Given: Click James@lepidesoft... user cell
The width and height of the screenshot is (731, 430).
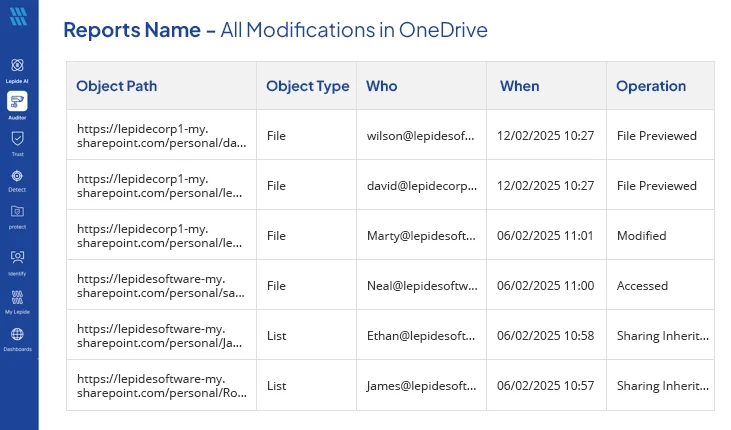Looking at the screenshot, I should (x=421, y=386).
